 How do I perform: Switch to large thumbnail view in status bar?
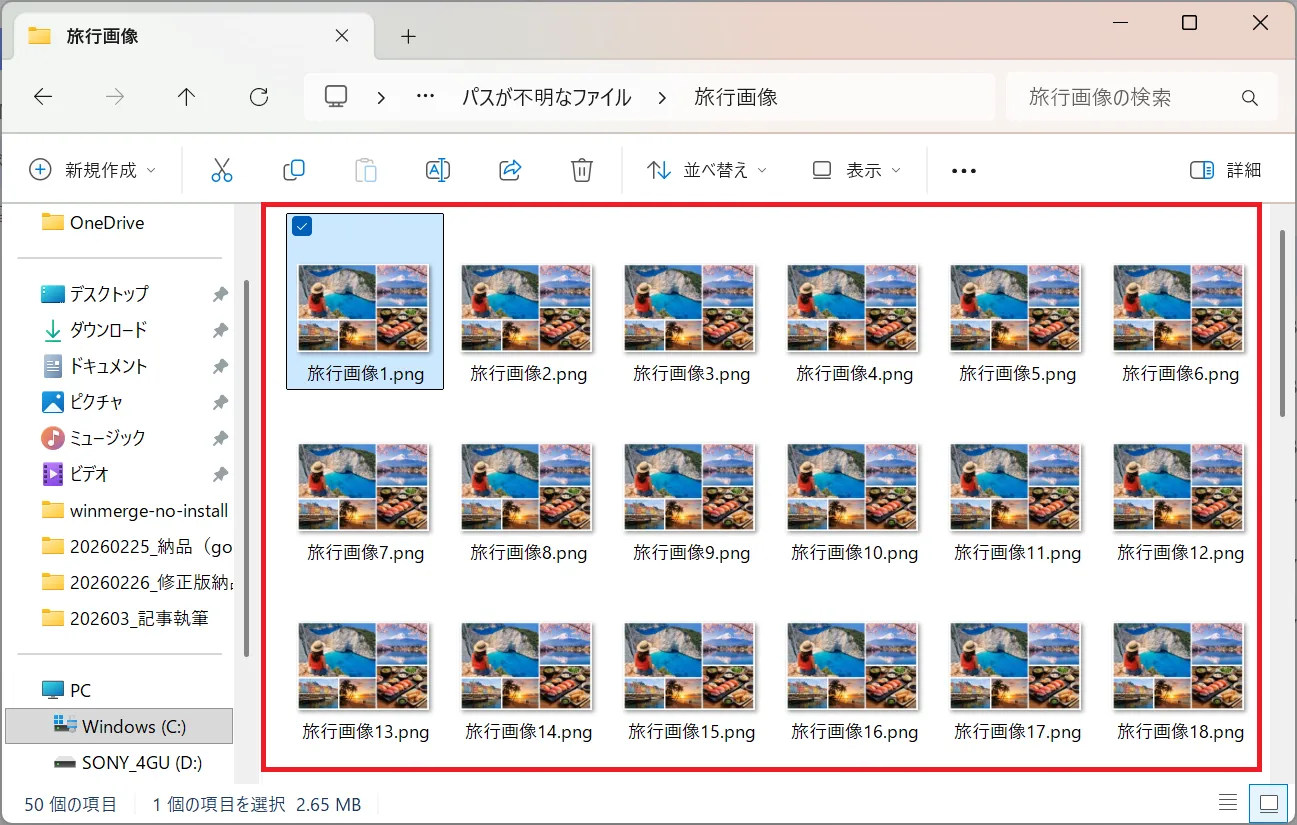tap(1268, 803)
